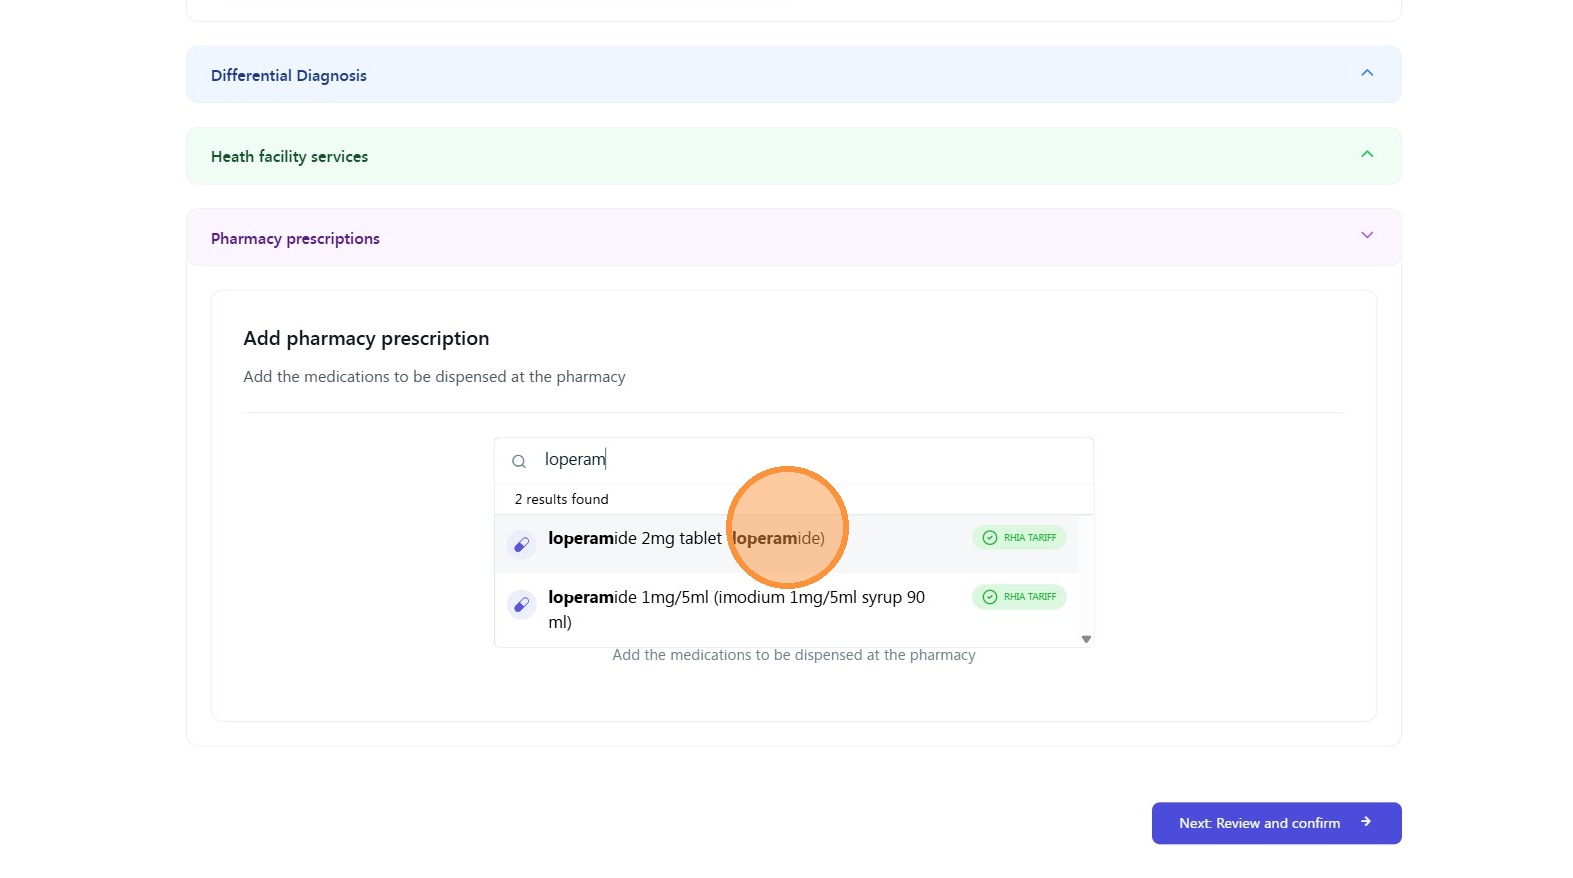Click helper text below the search results
This screenshot has height=878, width=1573.
click(794, 655)
